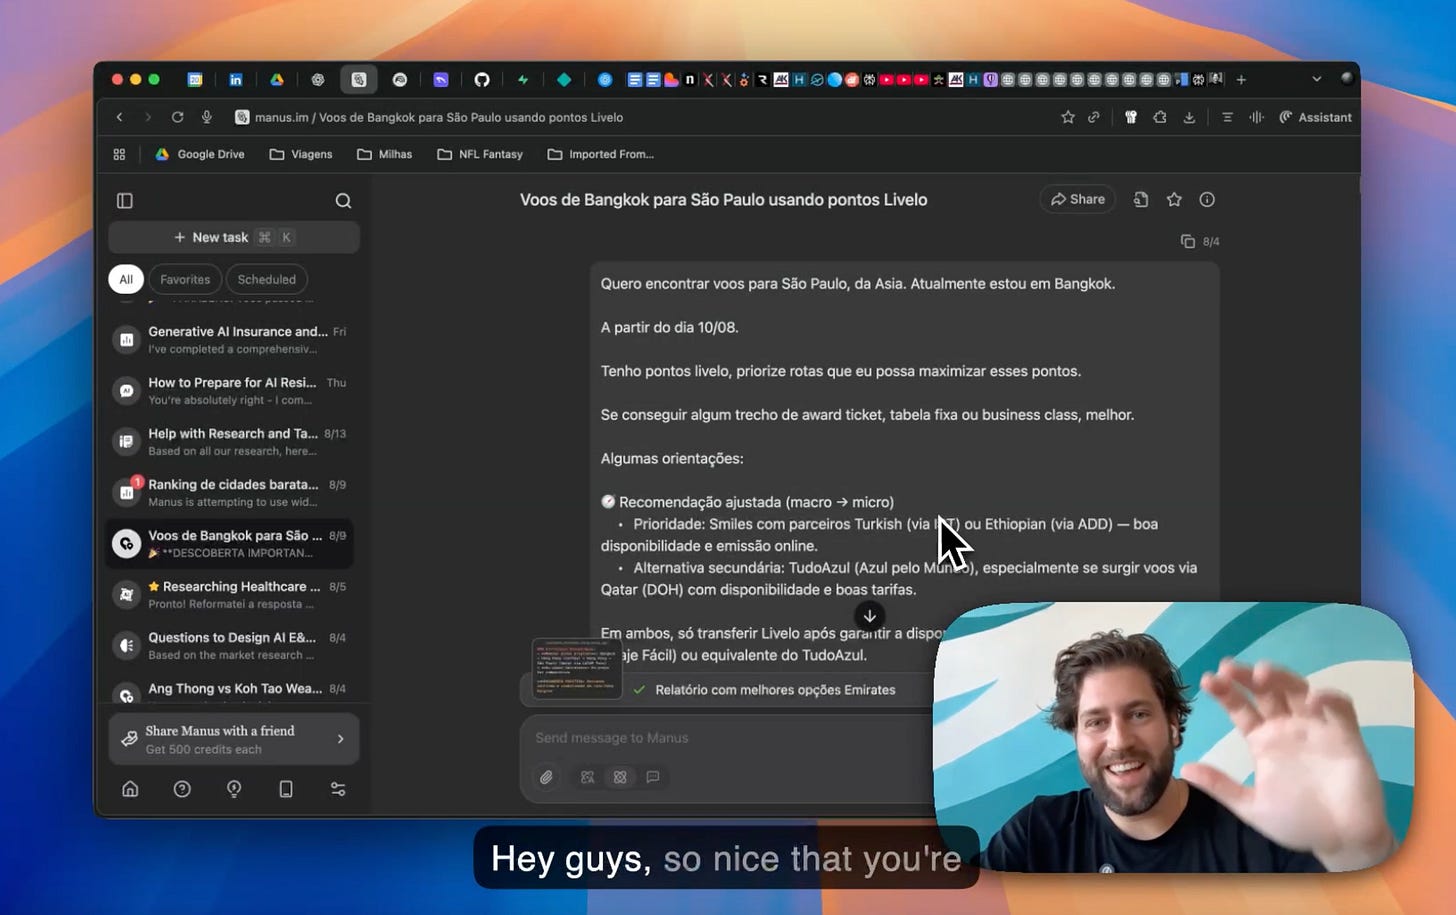Open the mobile app phone icon
The image size is (1456, 915).
[x=286, y=789]
